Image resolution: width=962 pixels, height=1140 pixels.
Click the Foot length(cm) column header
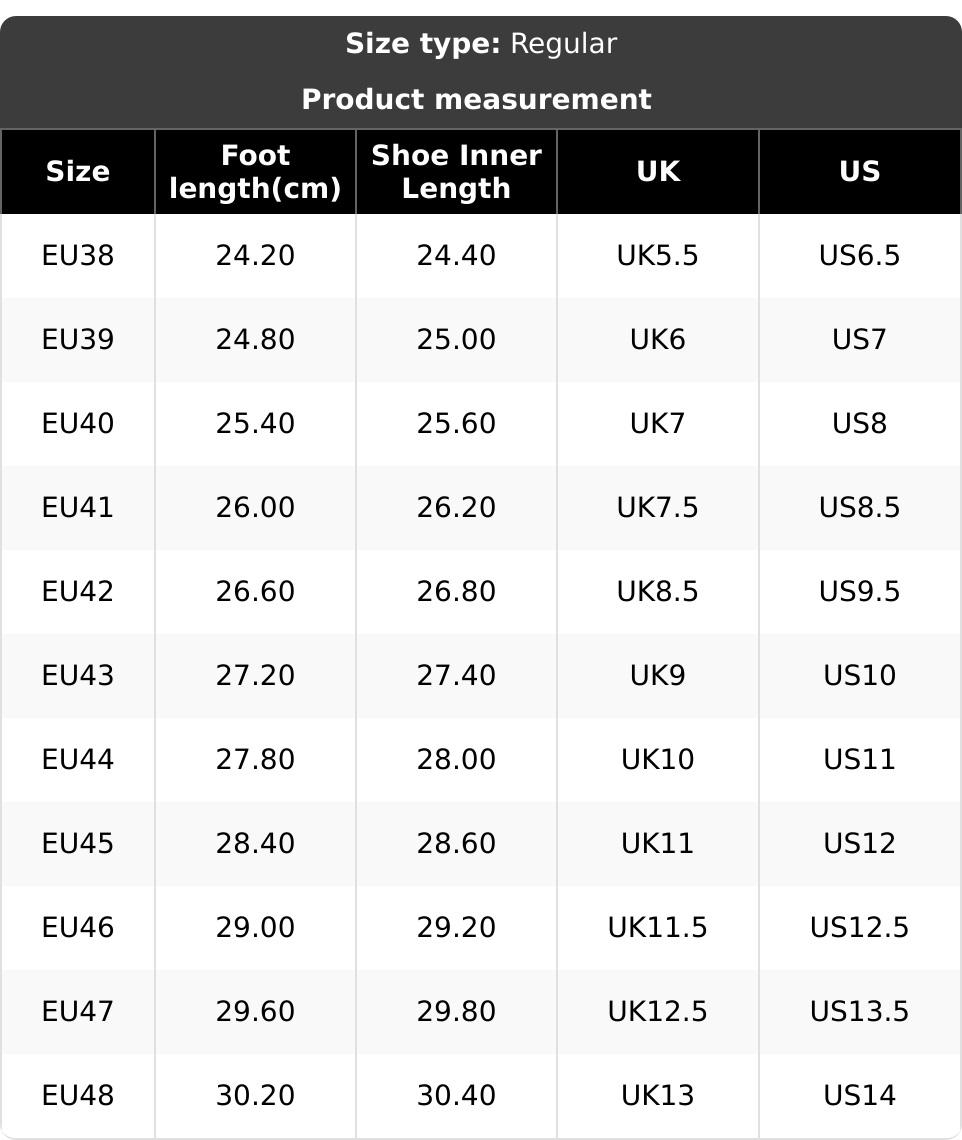click(x=256, y=172)
